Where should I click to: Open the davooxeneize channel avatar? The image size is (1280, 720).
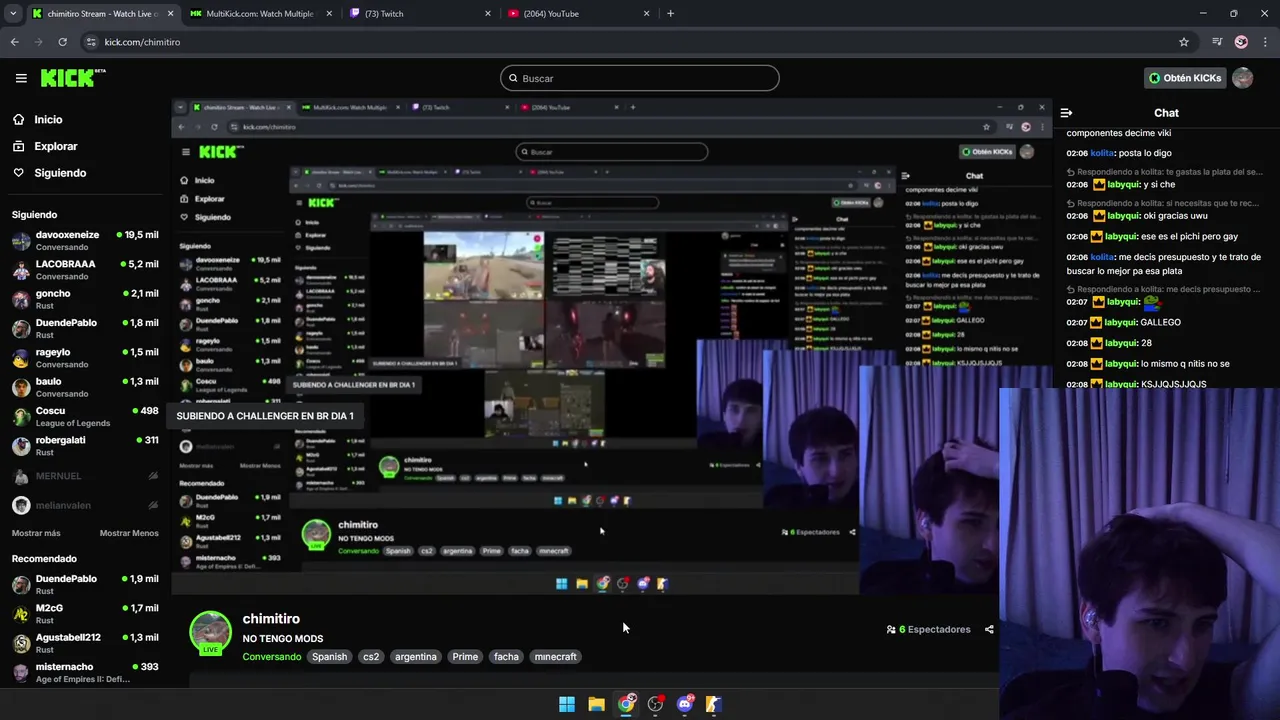click(x=21, y=241)
